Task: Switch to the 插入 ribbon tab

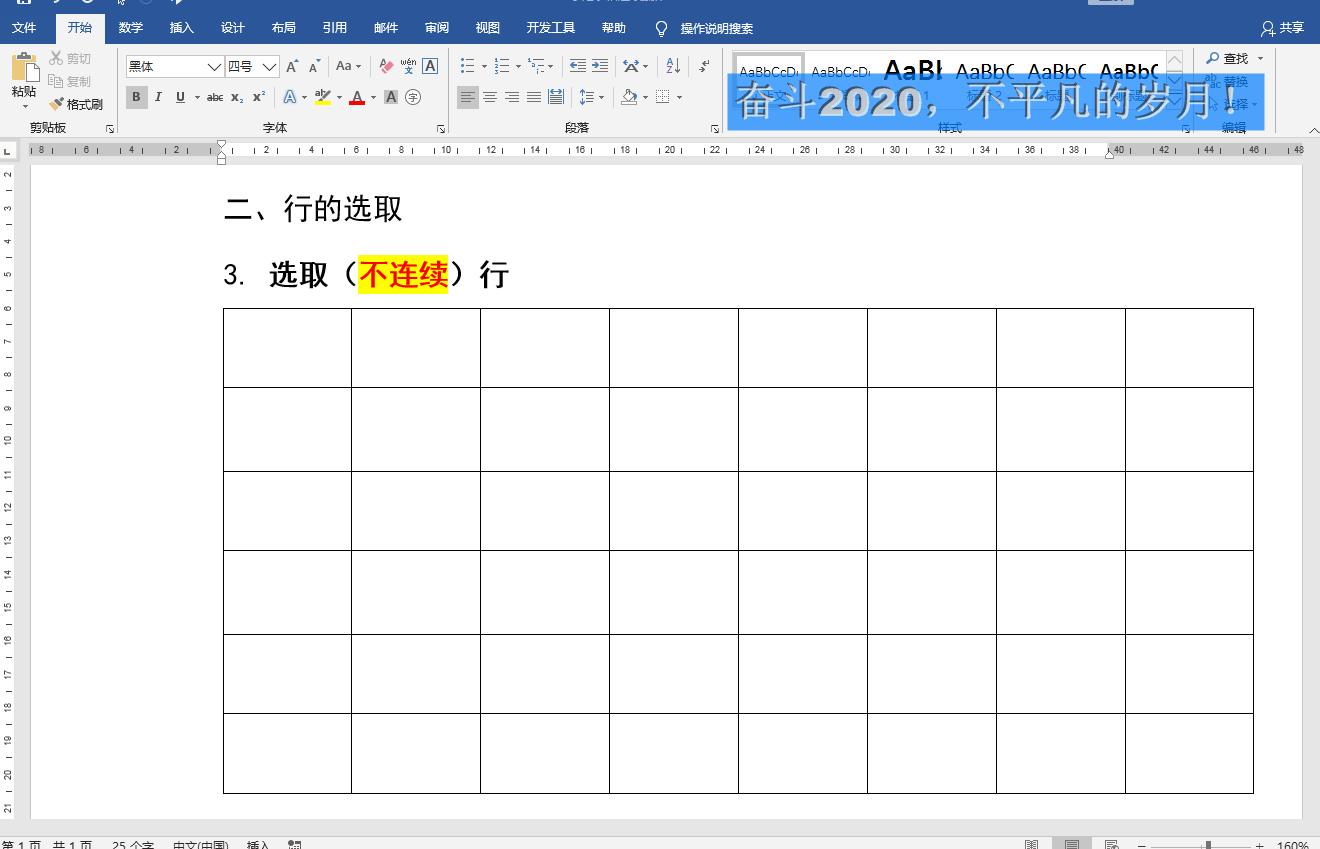Action: (x=180, y=28)
